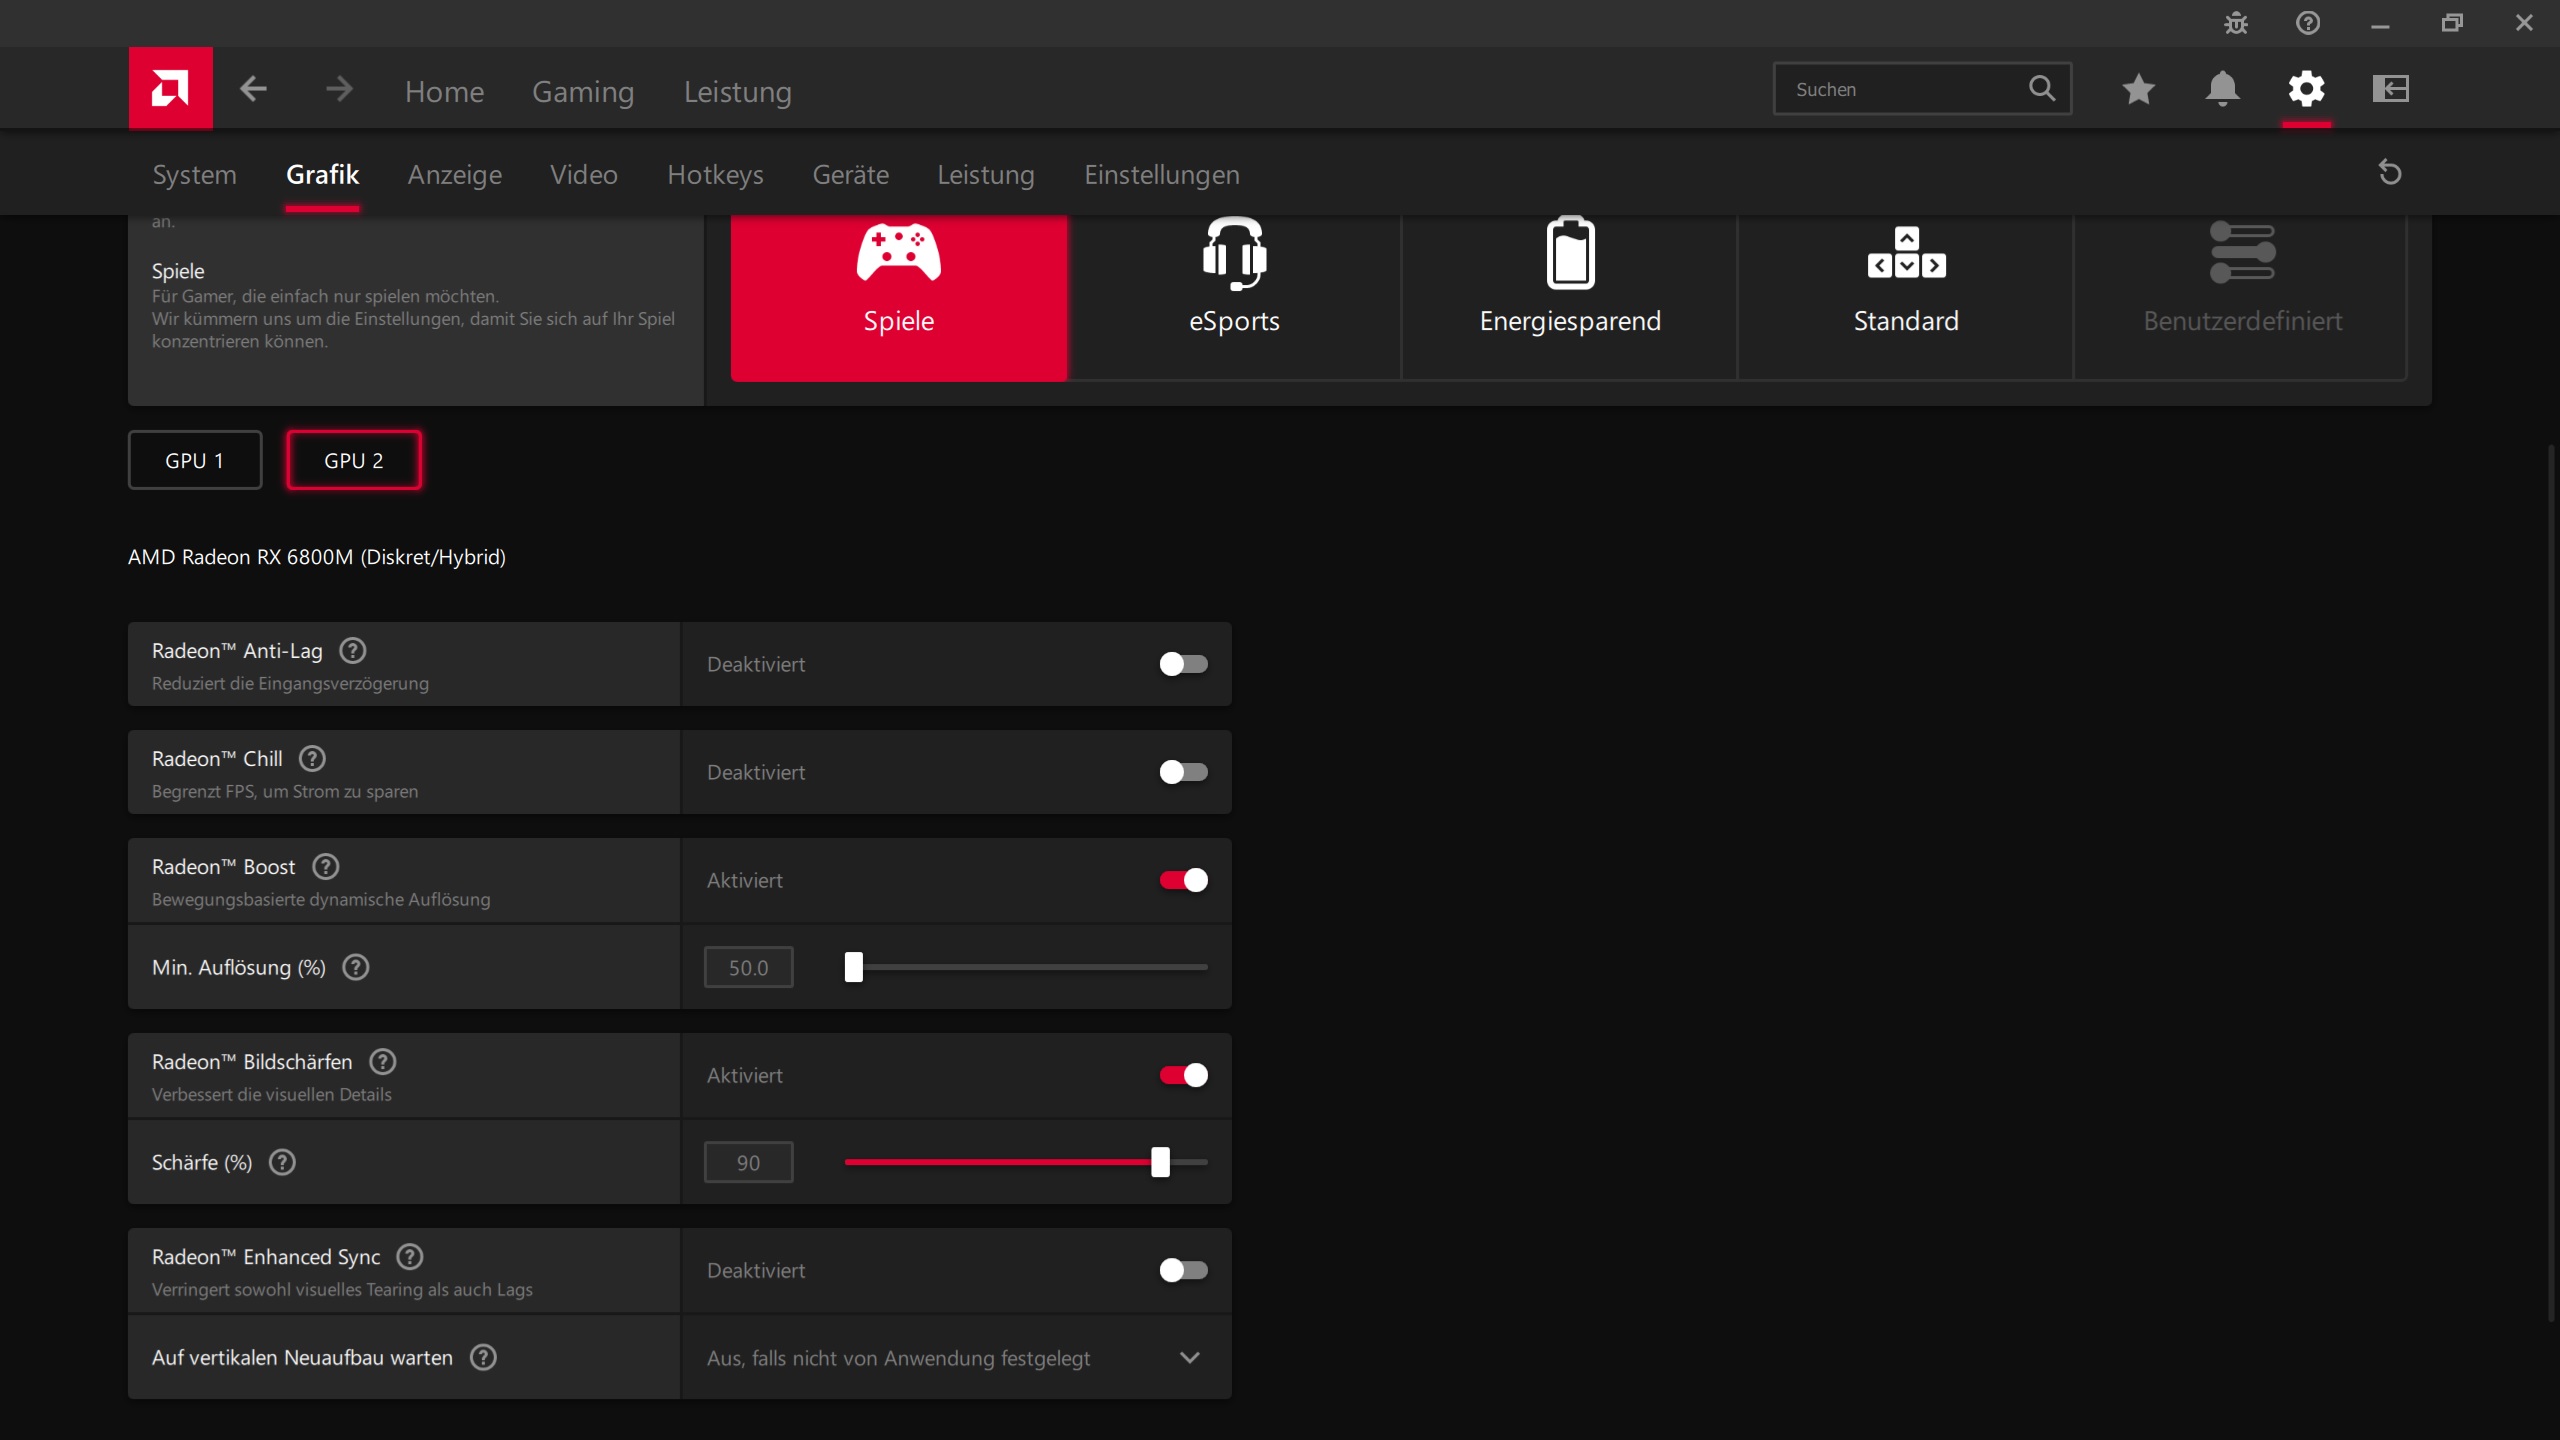Disable the Radeon Boost toggle
The height and width of the screenshot is (1440, 2560).
point(1183,880)
